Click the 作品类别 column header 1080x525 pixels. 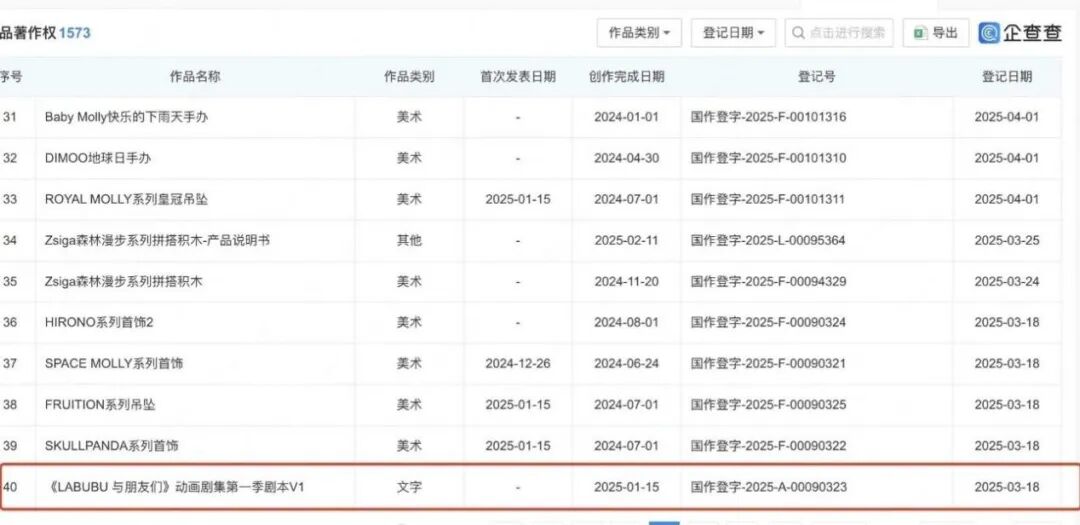pos(409,76)
